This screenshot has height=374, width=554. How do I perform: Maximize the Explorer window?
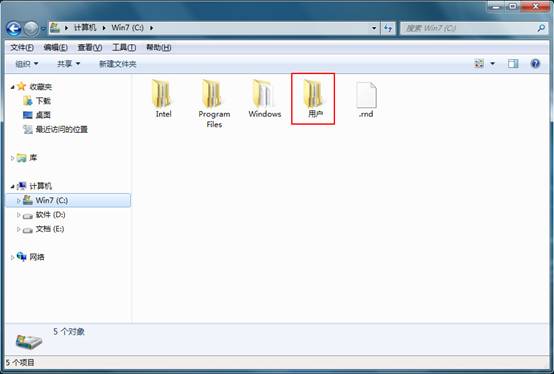click(513, 6)
